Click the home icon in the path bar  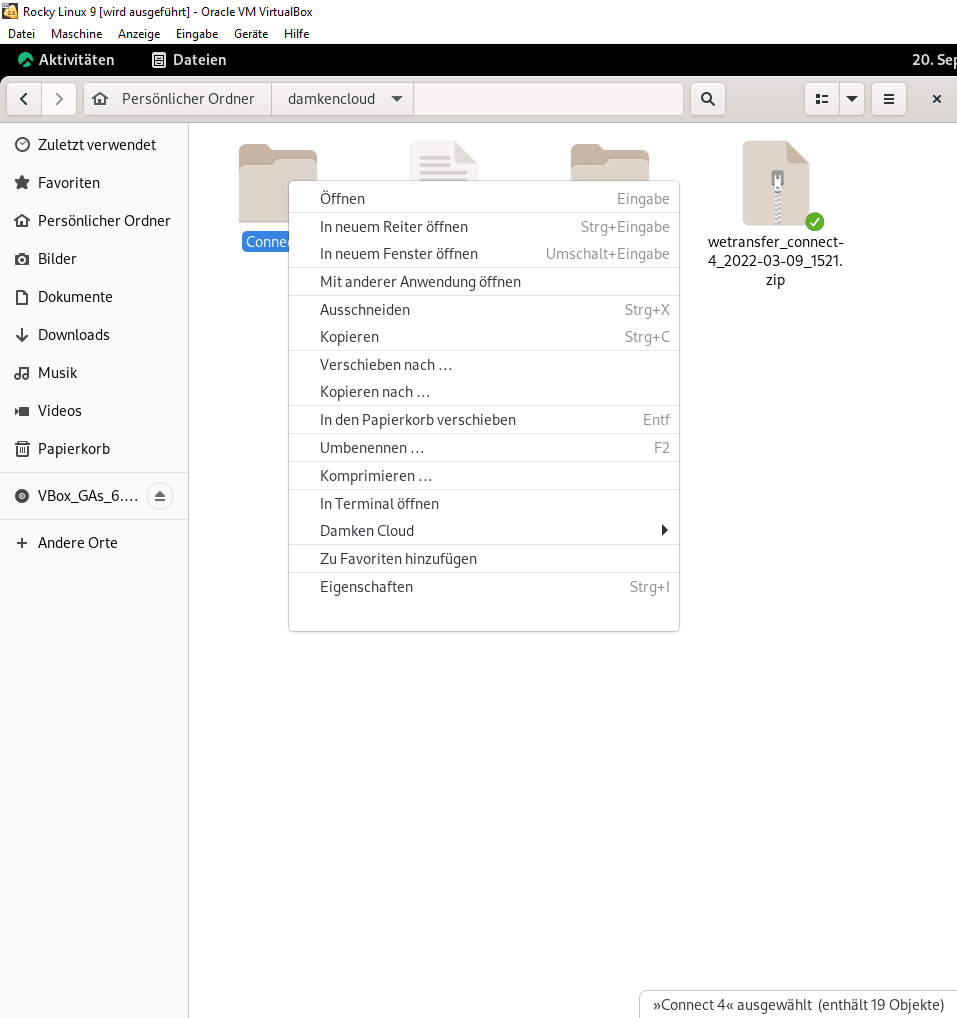[100, 99]
